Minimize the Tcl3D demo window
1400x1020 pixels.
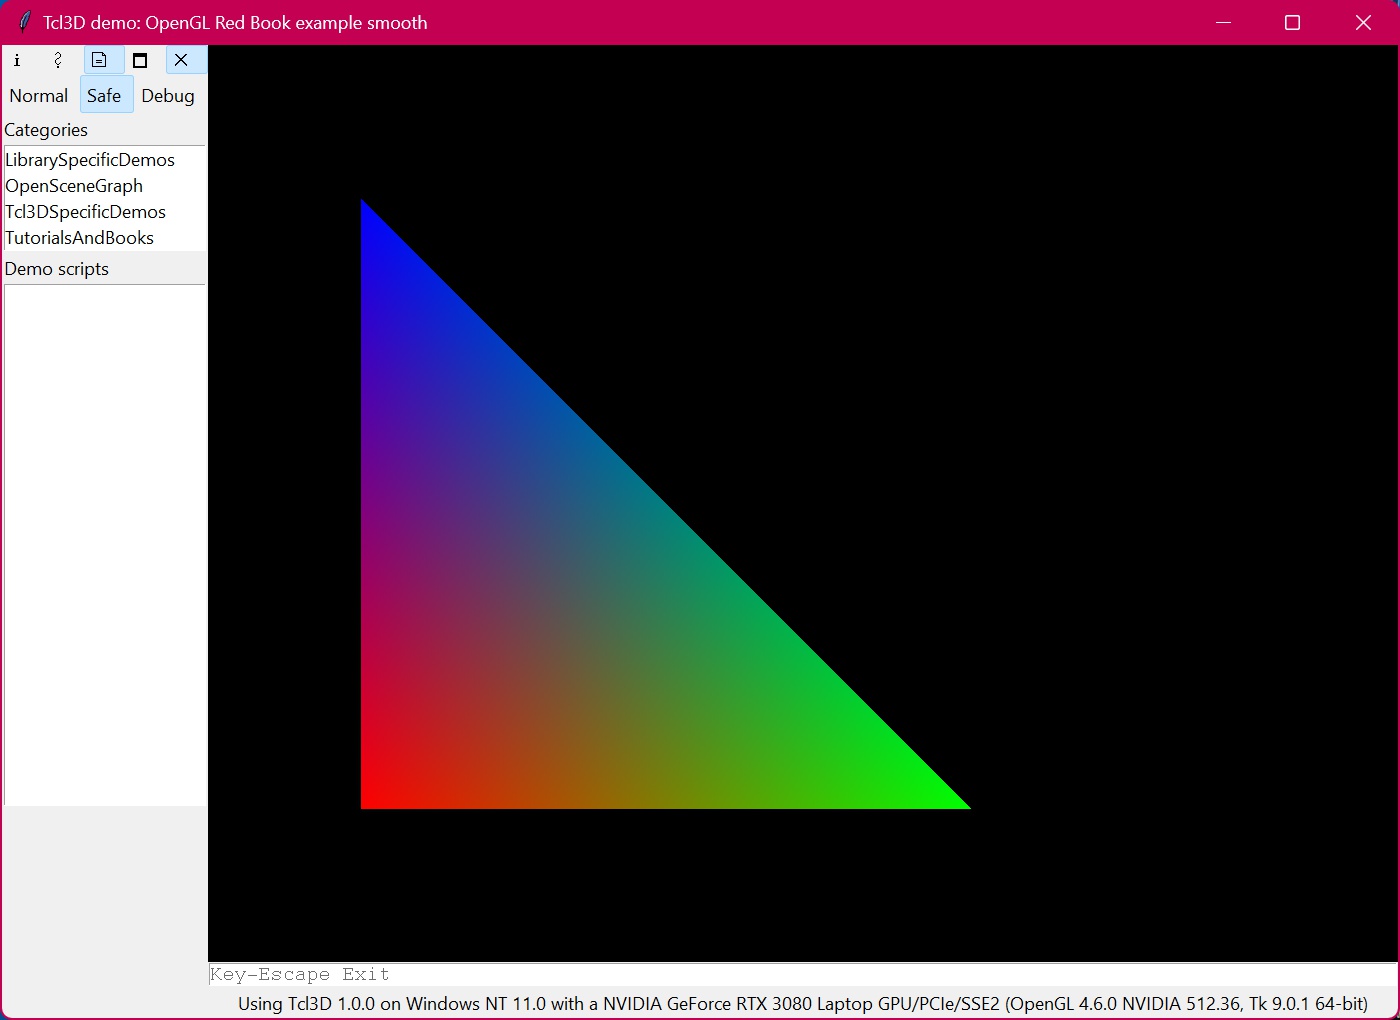coord(1223,22)
